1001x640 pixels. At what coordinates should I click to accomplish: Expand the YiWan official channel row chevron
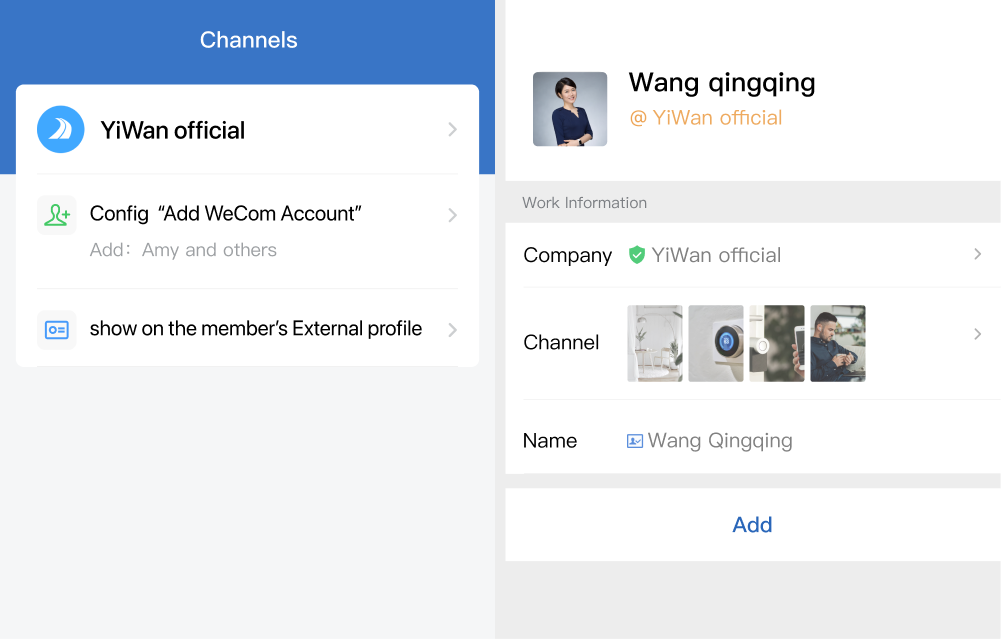pyautogui.click(x=453, y=130)
